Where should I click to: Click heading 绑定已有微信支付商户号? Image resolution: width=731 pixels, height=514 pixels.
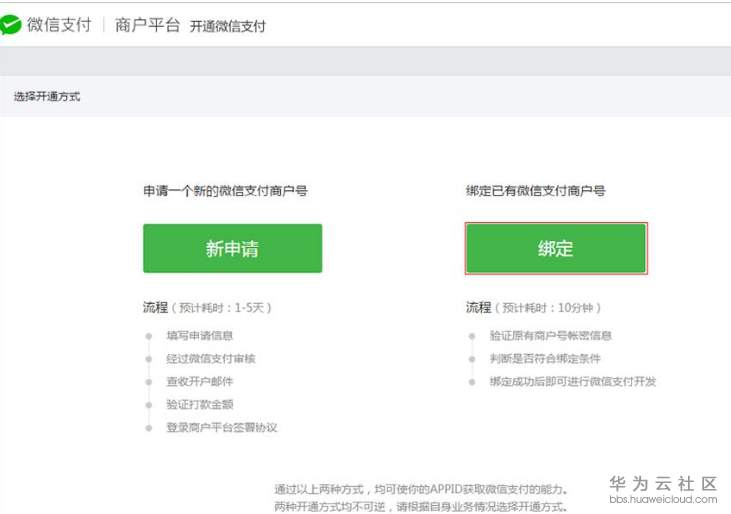tap(536, 191)
